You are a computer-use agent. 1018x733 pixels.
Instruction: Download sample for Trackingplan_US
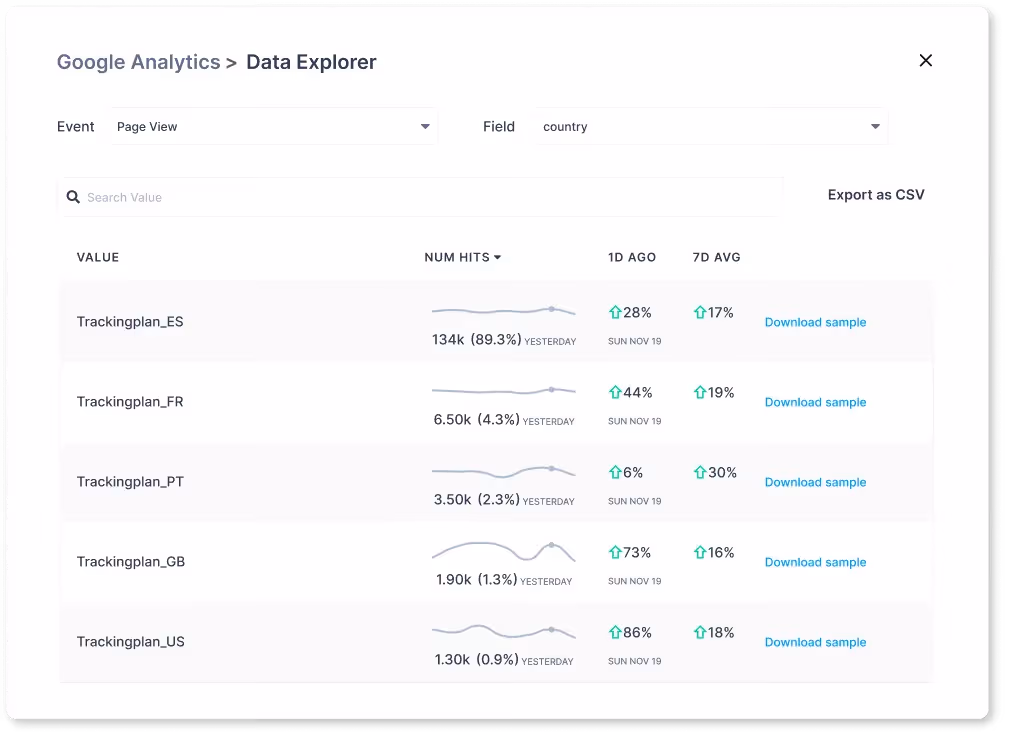click(x=815, y=642)
